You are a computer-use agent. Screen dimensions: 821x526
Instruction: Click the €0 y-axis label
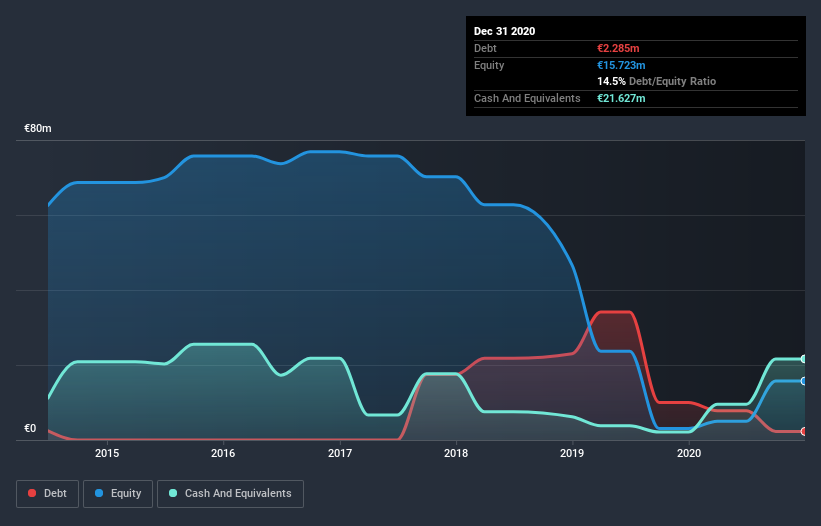tap(30, 429)
